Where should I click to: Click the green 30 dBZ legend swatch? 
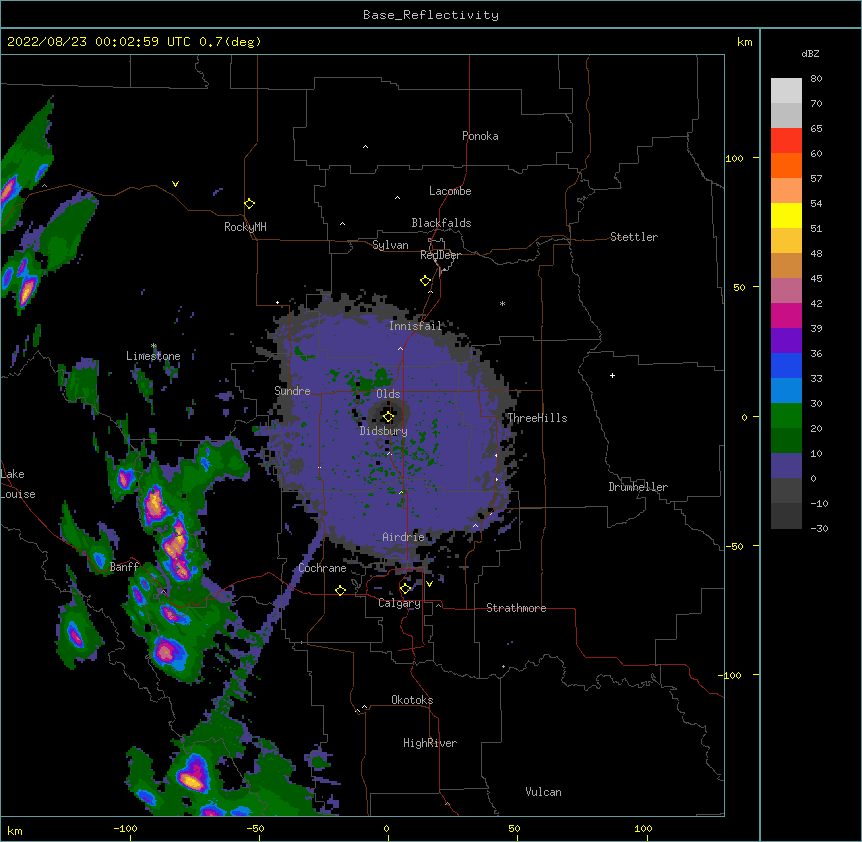pyautogui.click(x=786, y=416)
